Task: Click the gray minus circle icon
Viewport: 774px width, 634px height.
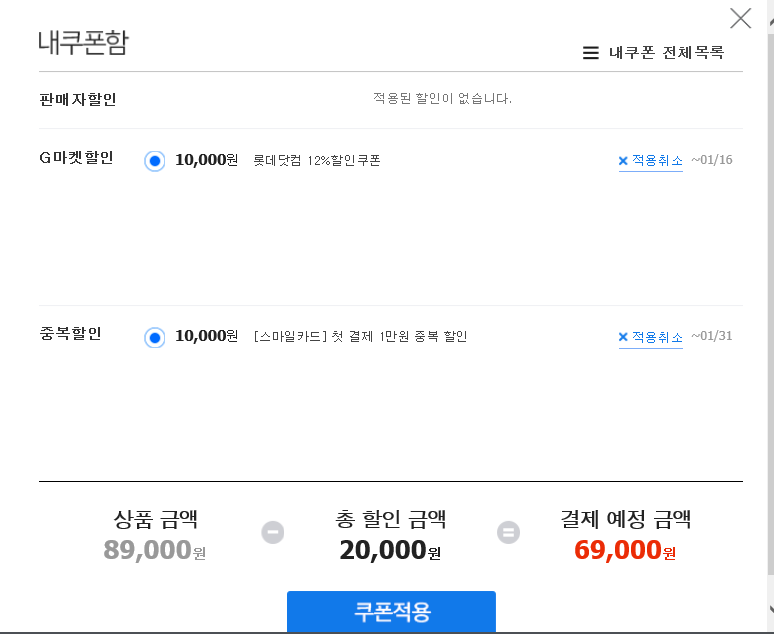Action: [272, 532]
